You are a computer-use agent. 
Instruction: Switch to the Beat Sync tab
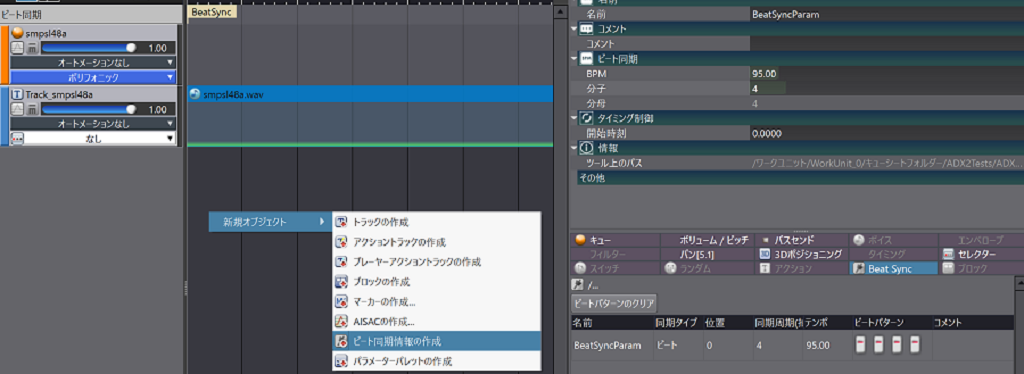point(893,268)
